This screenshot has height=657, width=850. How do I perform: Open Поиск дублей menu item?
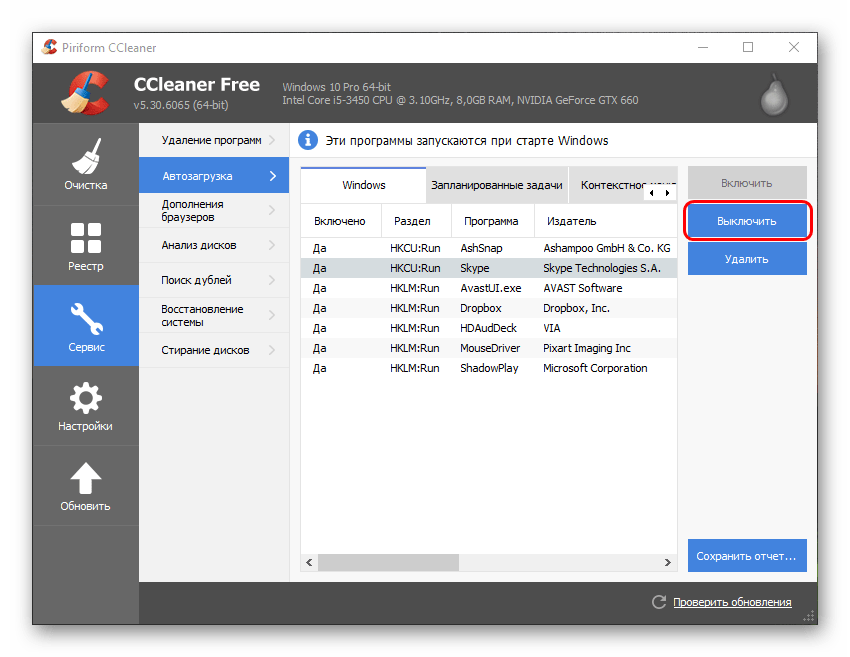(214, 280)
